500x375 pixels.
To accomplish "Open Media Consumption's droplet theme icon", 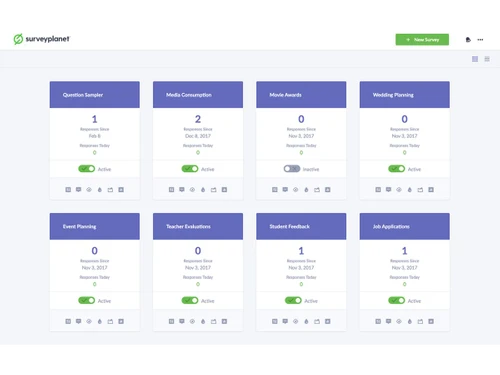I will point(203,190).
